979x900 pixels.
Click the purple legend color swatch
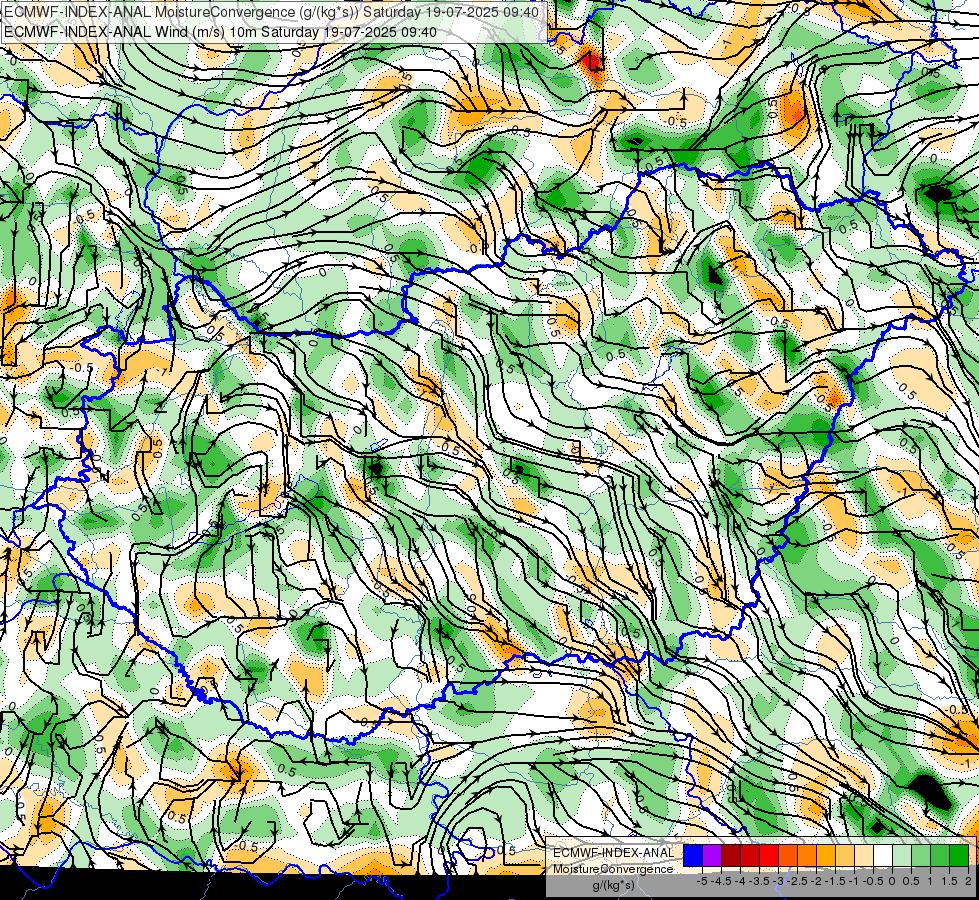712,855
